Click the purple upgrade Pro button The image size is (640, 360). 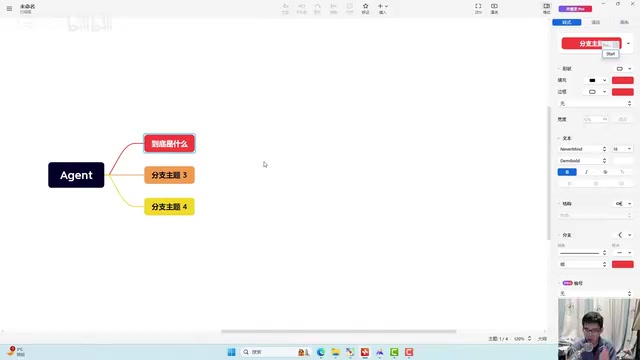pyautogui.click(x=575, y=9)
